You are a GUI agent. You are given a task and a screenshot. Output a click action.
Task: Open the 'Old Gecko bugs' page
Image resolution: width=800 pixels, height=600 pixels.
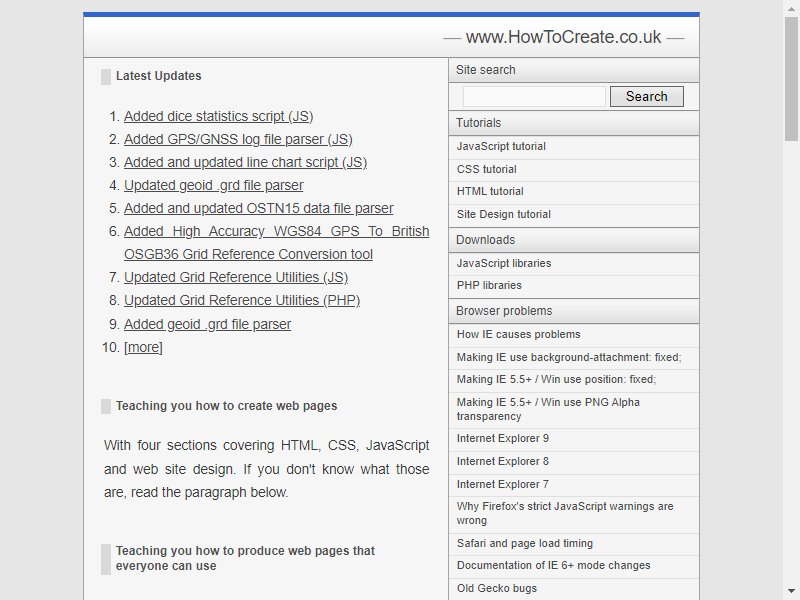(574, 588)
